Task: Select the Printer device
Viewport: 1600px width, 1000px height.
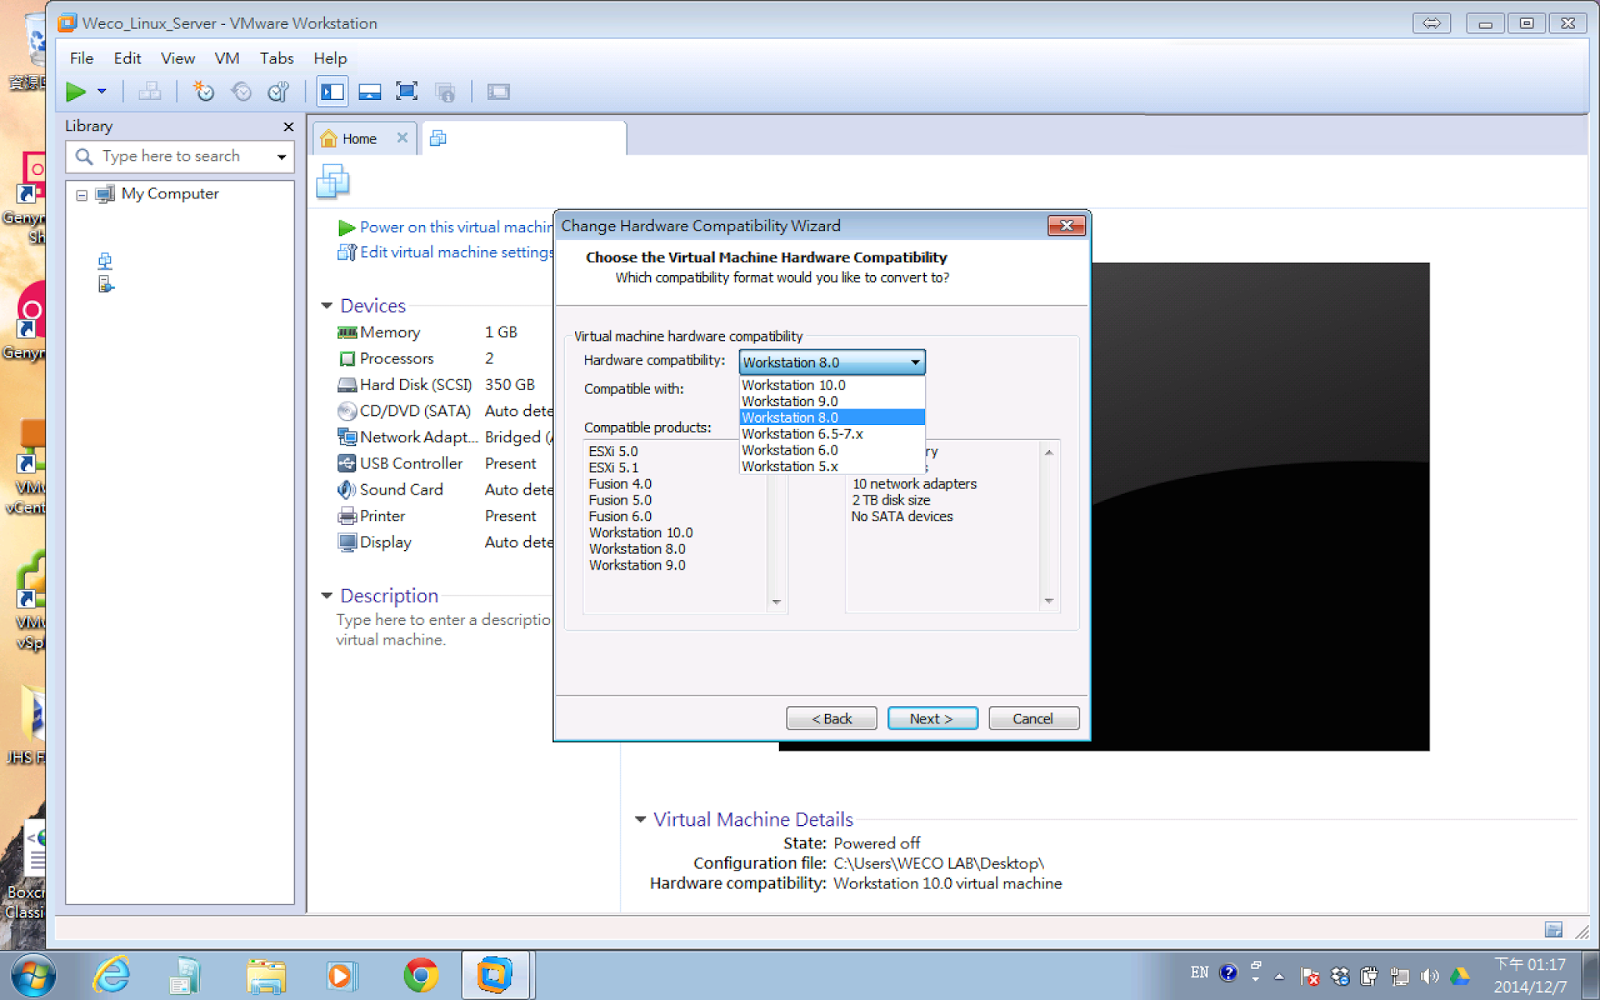Action: coord(444,516)
